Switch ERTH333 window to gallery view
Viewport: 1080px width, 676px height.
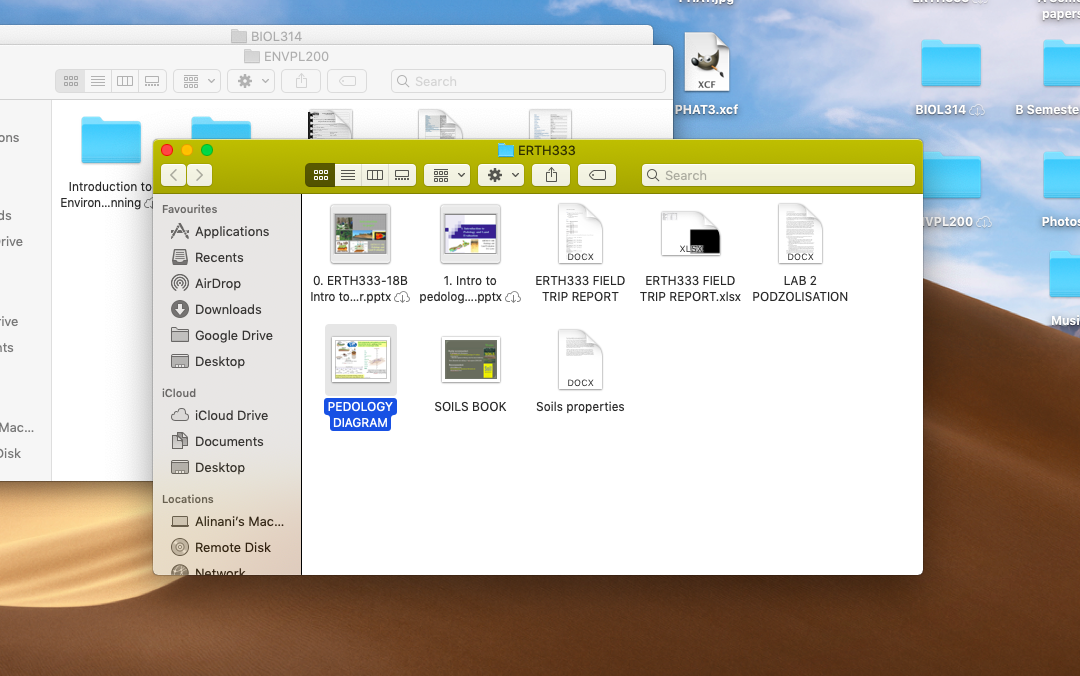point(402,175)
